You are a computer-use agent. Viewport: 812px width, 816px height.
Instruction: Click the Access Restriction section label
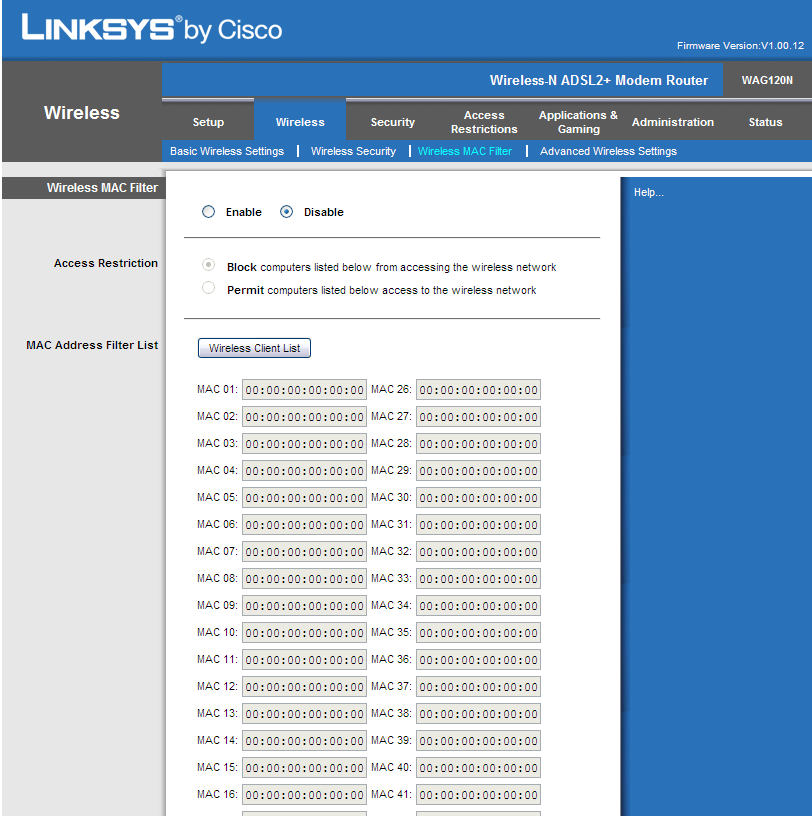tap(106, 263)
